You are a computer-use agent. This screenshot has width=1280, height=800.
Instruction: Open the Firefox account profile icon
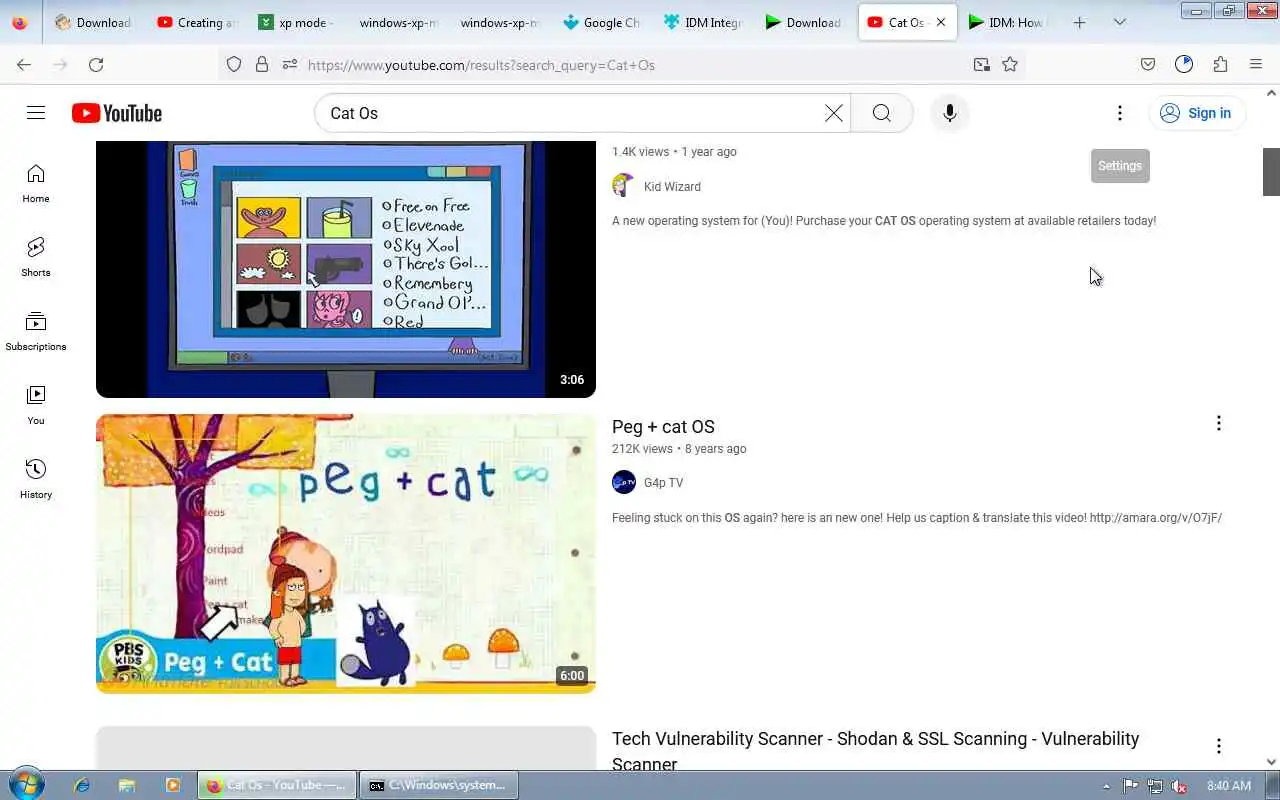click(x=1184, y=64)
